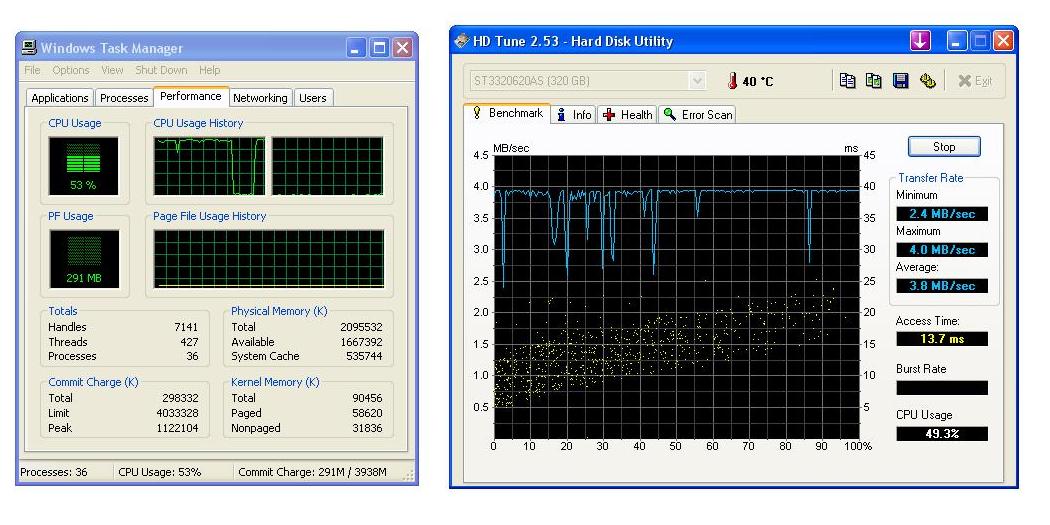Minimize the HD Tune window
Image resolution: width=1050 pixels, height=525 pixels.
[958, 41]
